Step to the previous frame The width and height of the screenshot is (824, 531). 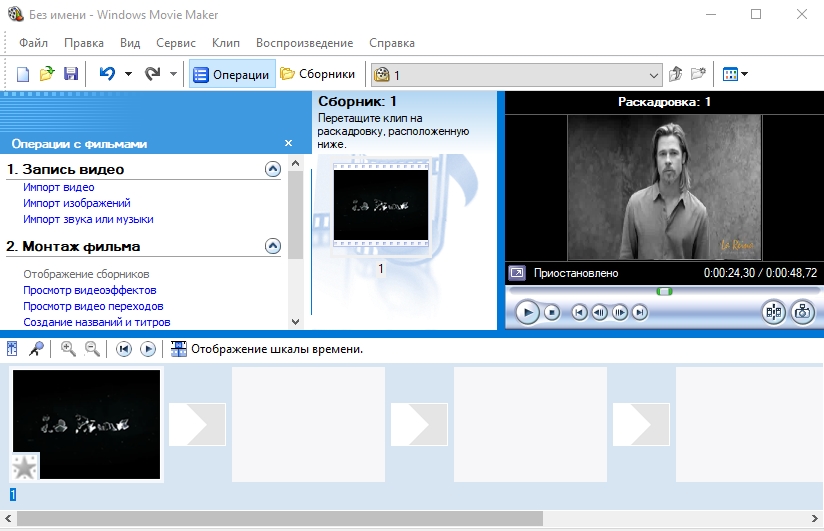[599, 313]
